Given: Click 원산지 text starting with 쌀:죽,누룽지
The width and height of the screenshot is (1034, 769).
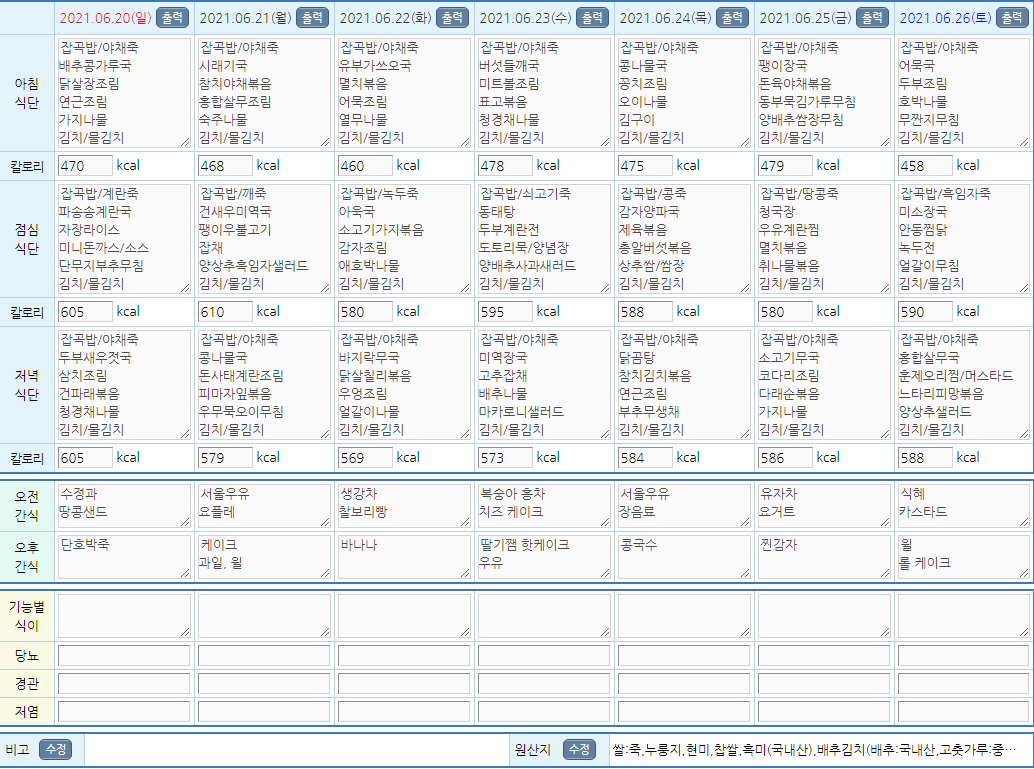Looking at the screenshot, I should pyautogui.click(x=814, y=750).
